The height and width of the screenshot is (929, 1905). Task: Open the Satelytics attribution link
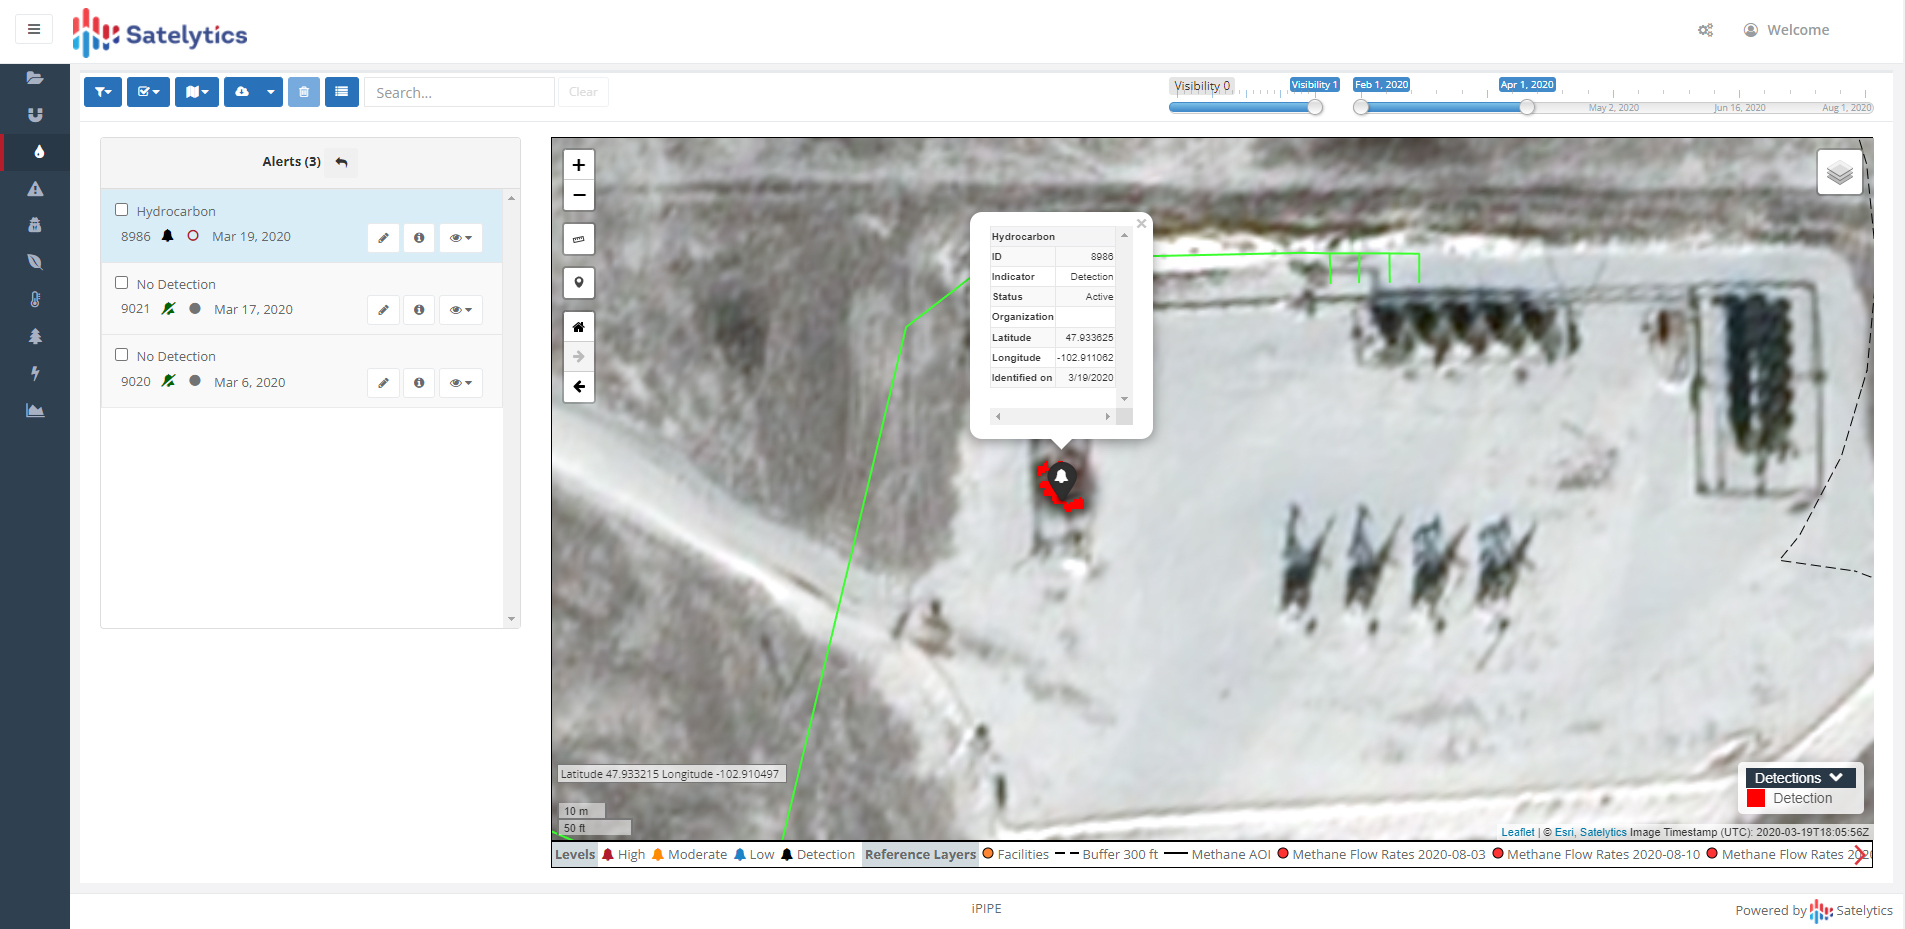tap(1603, 832)
